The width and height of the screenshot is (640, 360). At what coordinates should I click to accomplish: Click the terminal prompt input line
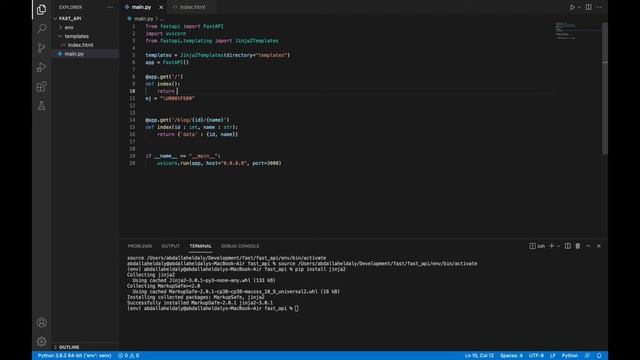click(213, 308)
